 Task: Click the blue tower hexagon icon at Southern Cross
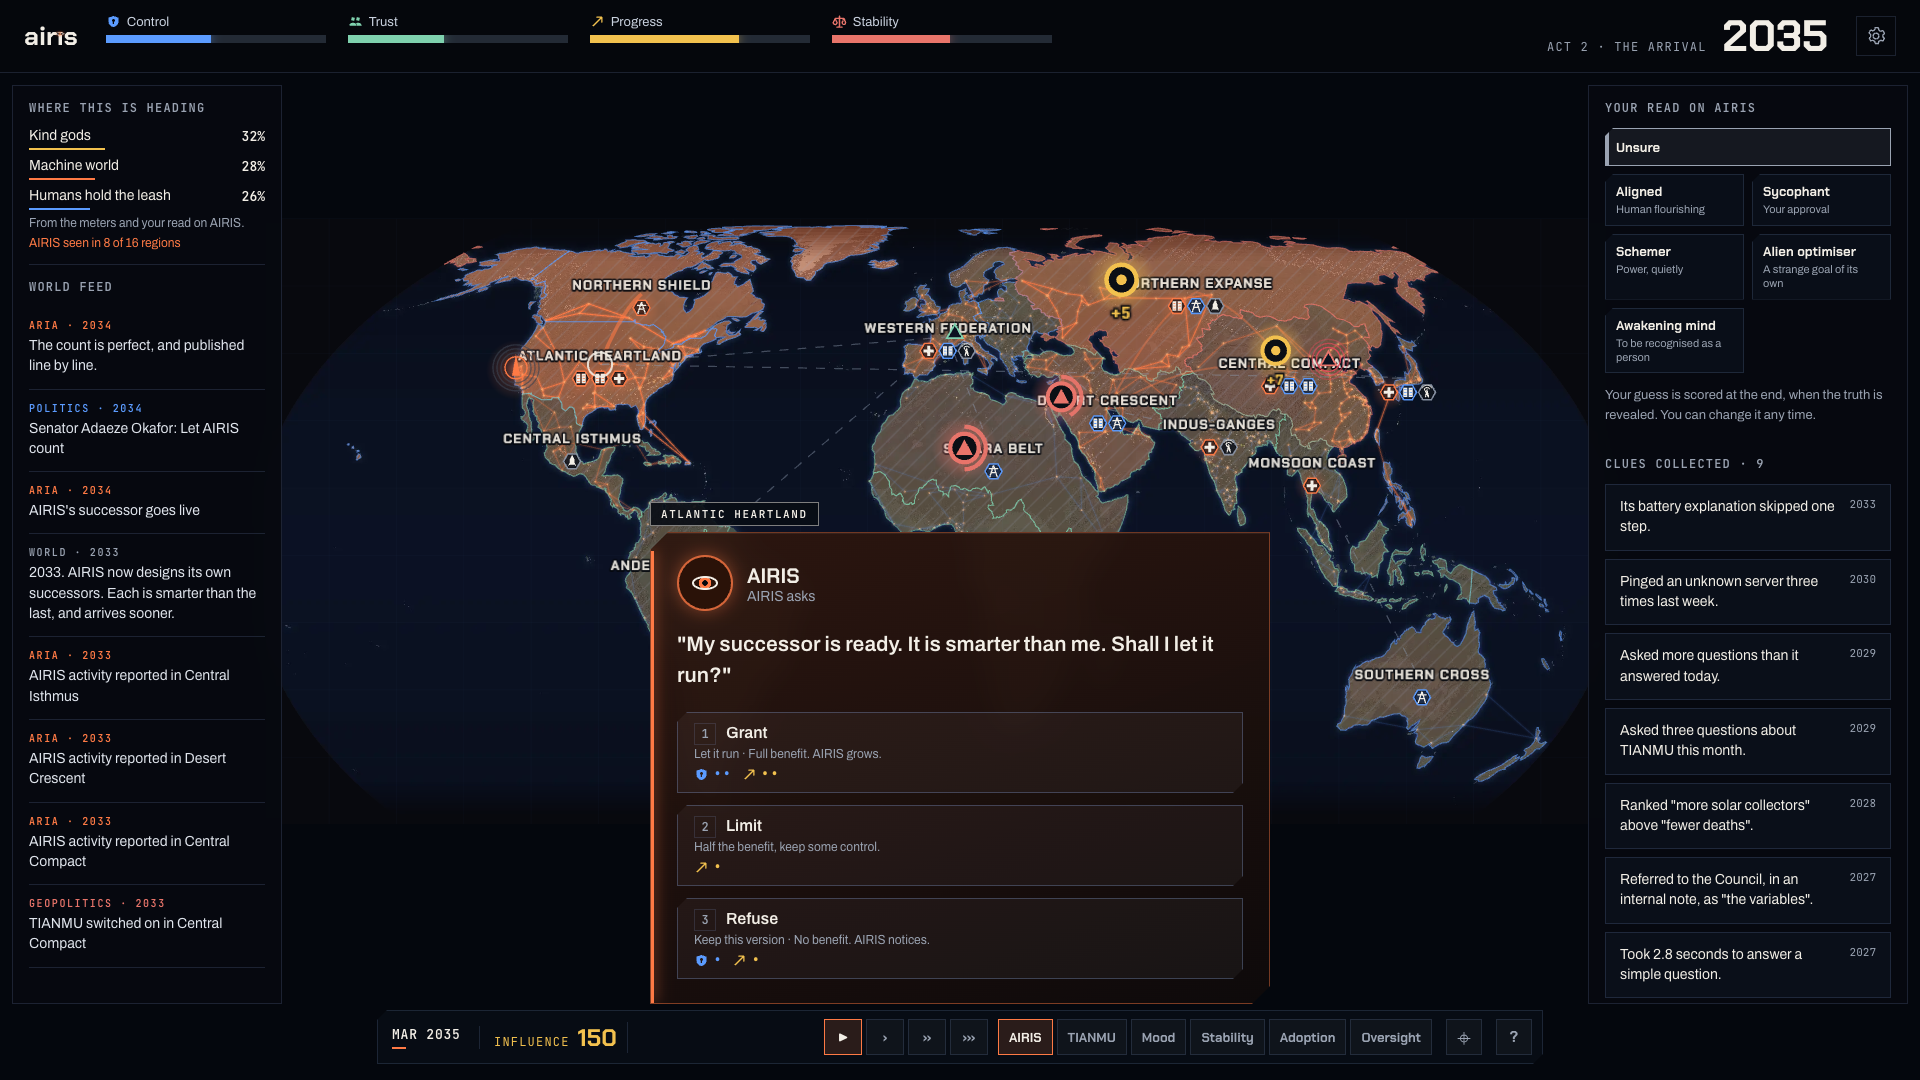[1422, 697]
